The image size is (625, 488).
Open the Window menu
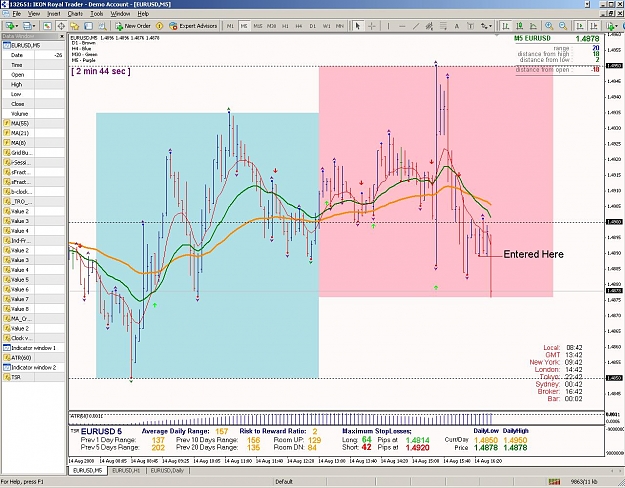point(120,14)
